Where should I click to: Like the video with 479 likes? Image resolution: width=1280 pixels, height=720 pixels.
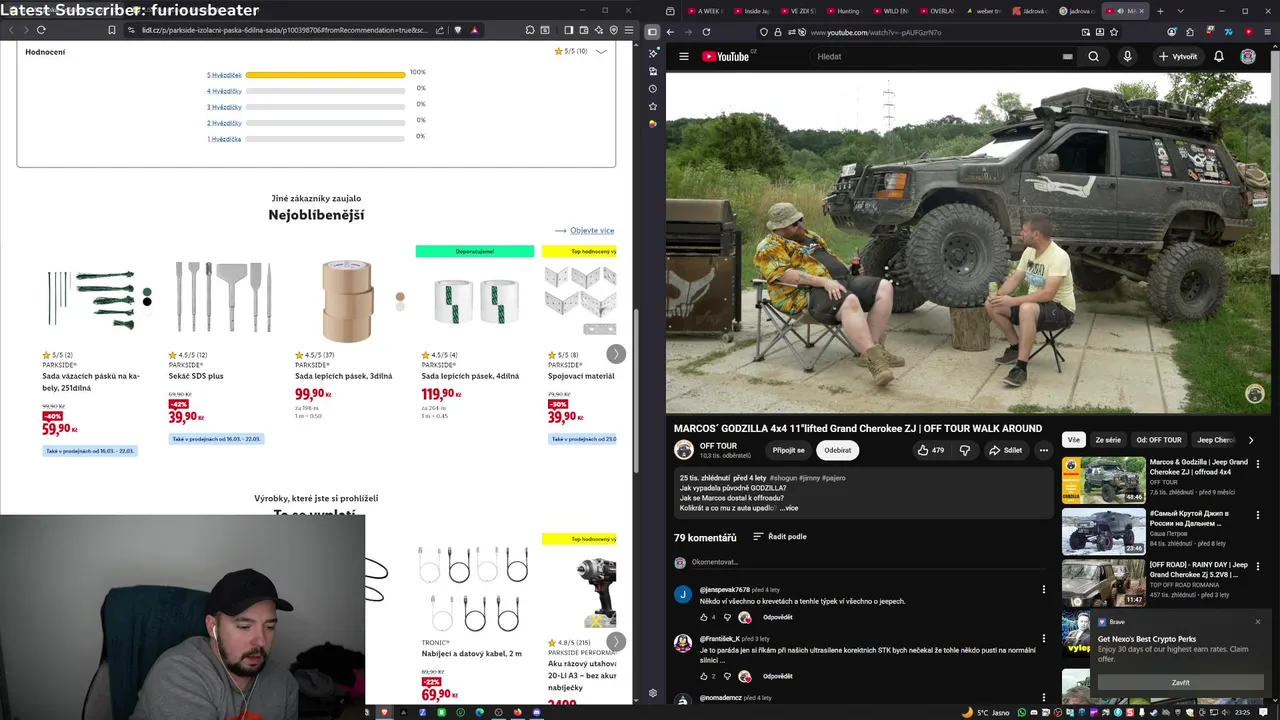pyautogui.click(x=930, y=450)
